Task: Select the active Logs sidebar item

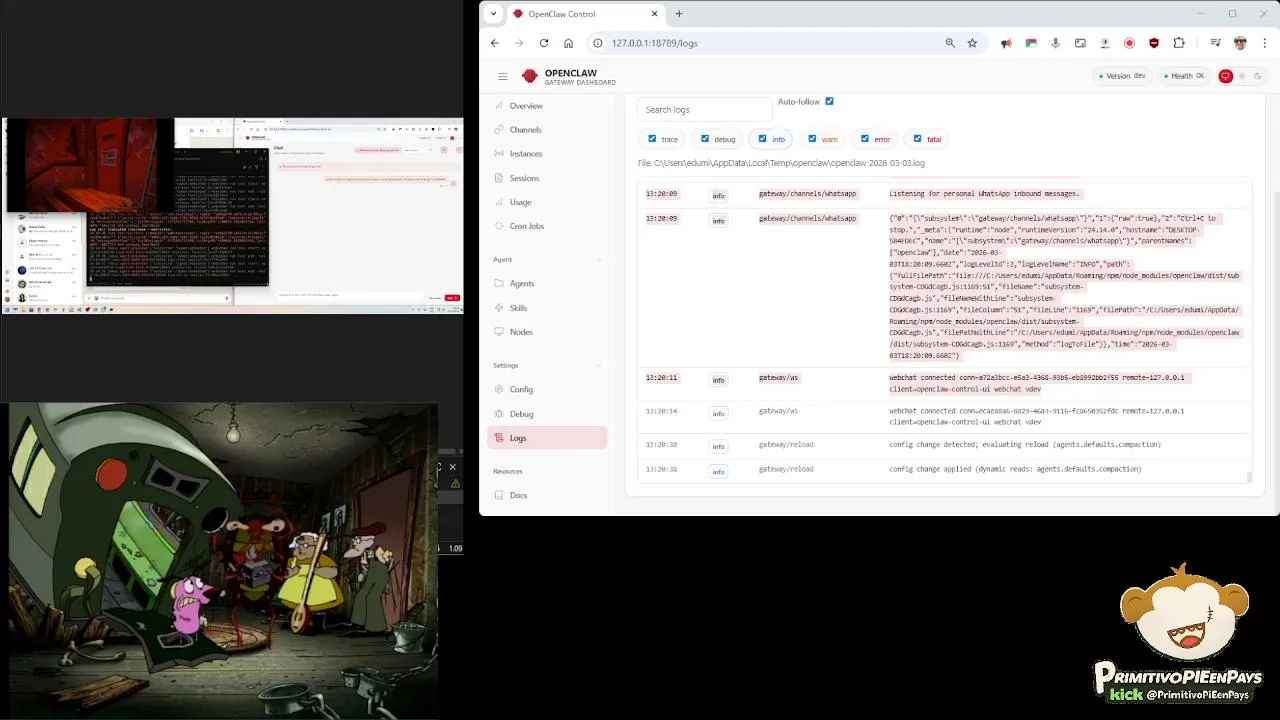Action: point(547,438)
